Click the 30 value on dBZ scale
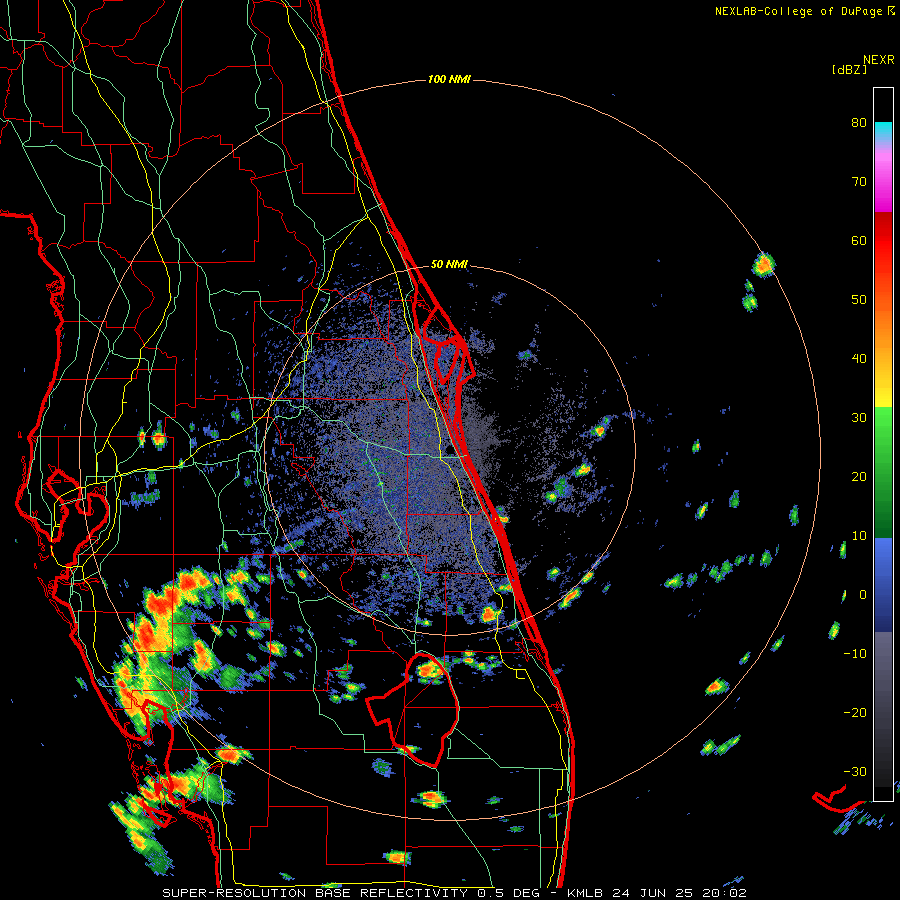The image size is (900, 900). click(x=859, y=418)
